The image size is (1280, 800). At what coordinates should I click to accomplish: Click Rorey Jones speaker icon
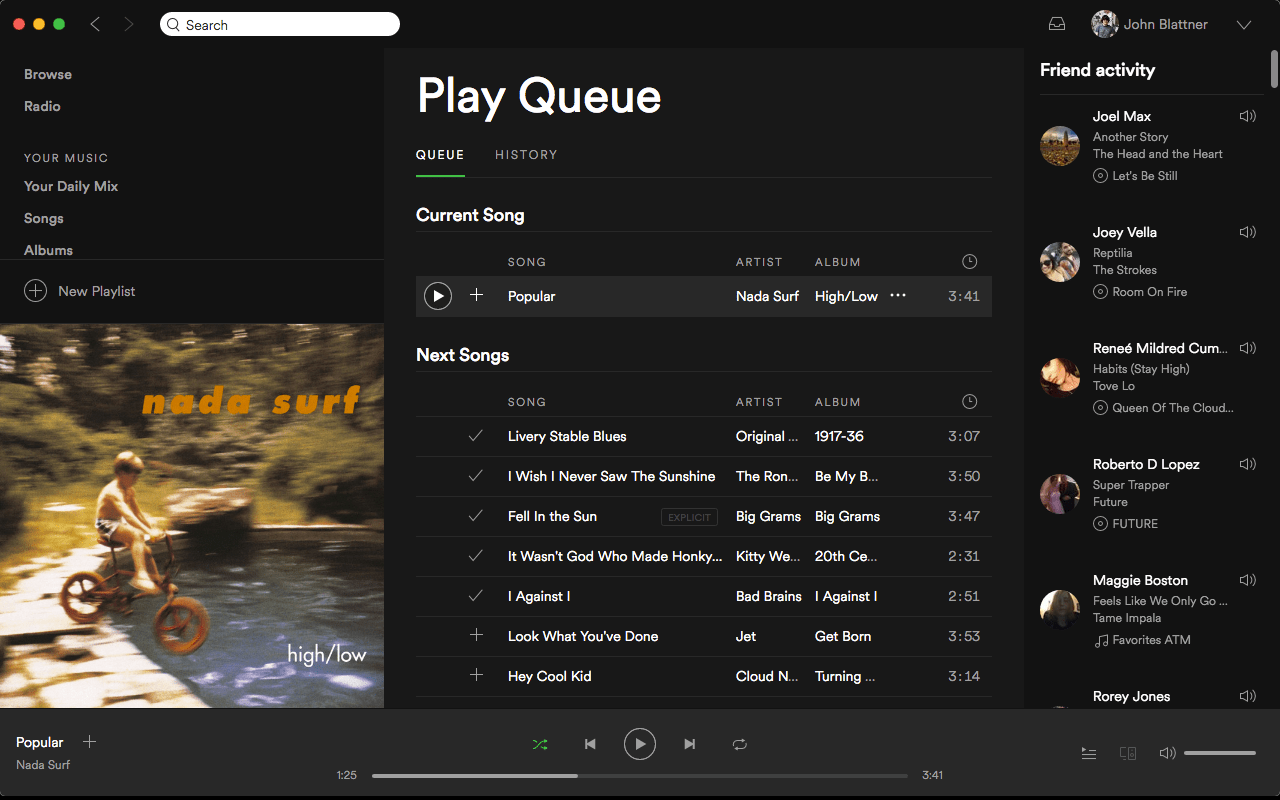tap(1247, 696)
